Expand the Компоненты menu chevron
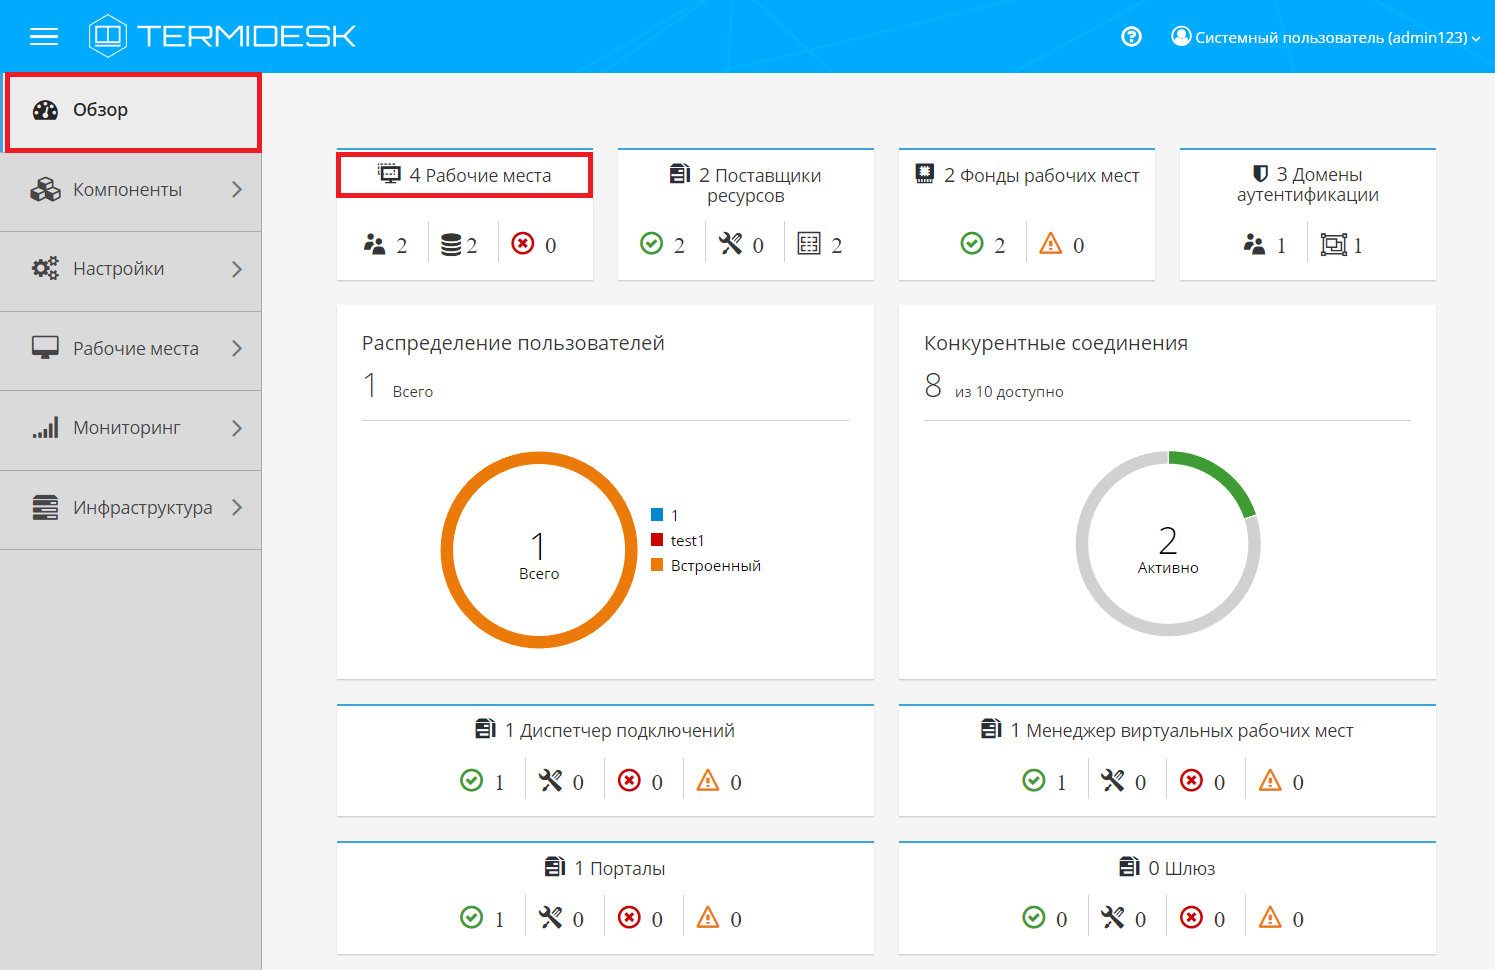Screen dimensions: 1495x970 coord(237,190)
